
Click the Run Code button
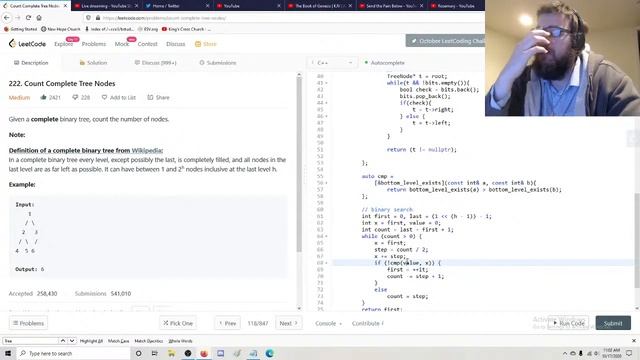568,323
